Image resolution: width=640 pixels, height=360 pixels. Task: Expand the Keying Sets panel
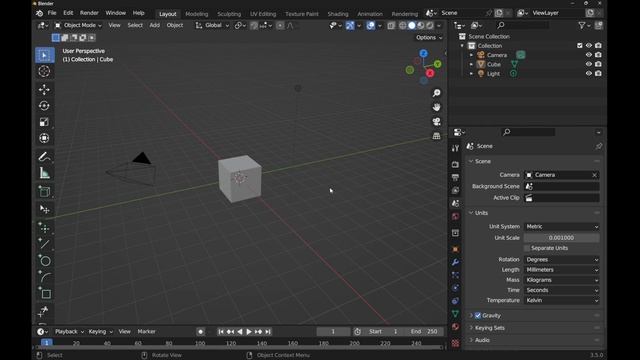(x=490, y=328)
